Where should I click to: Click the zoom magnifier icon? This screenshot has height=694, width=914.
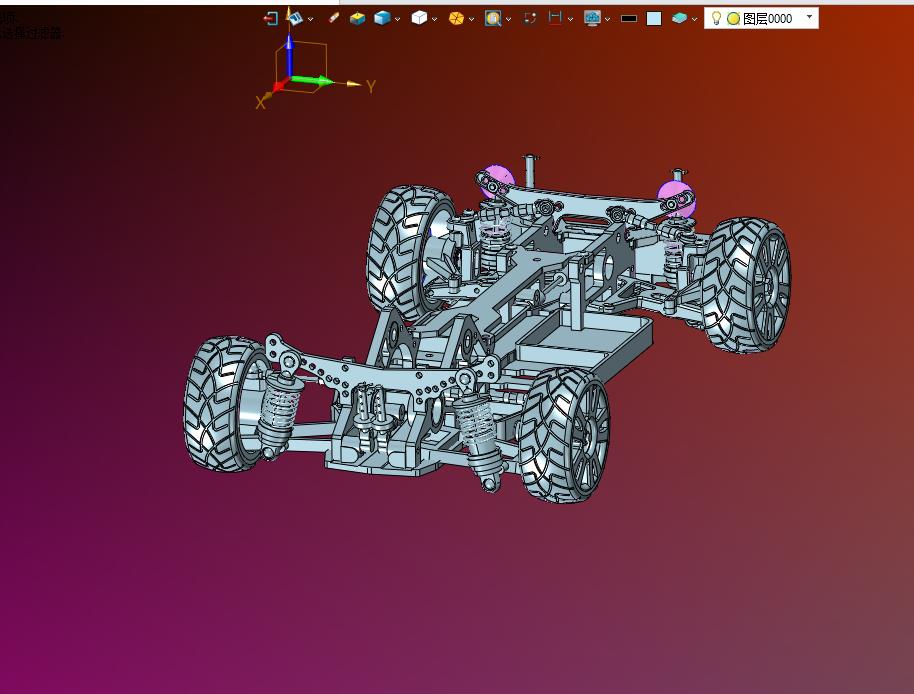click(x=493, y=19)
